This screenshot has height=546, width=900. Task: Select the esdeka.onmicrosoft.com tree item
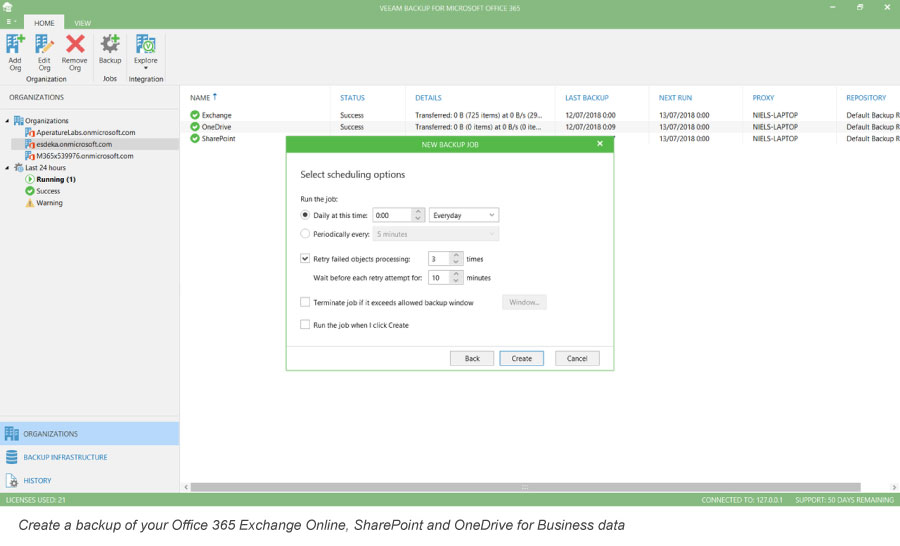click(95, 144)
